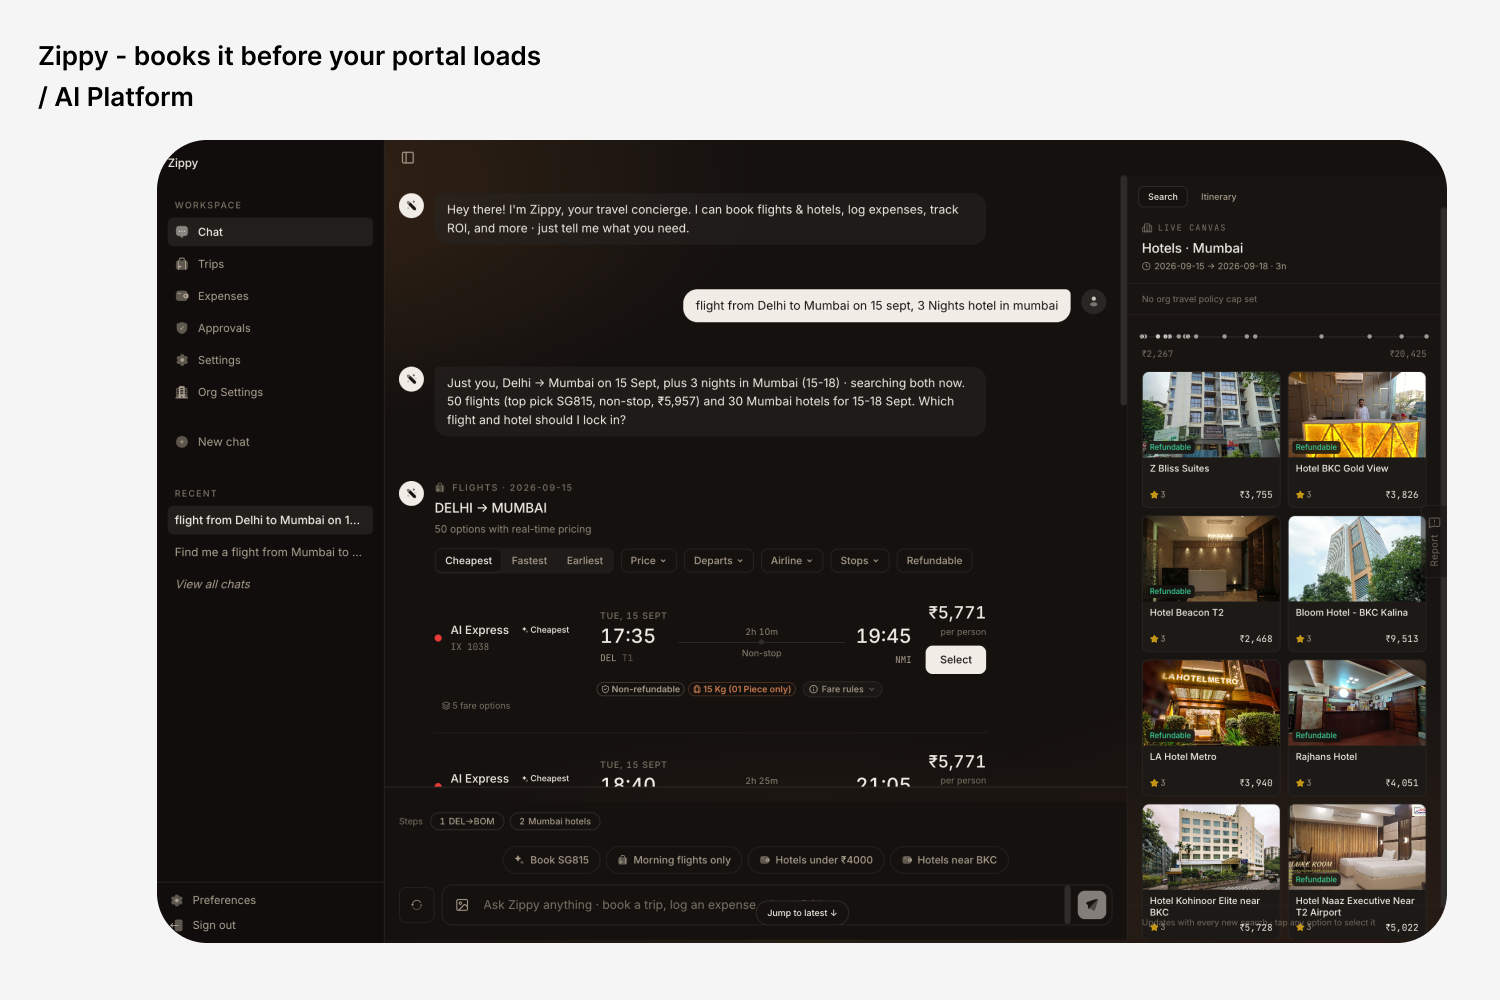Open recent chat 'Find me a flight from Mumbai'
Image resolution: width=1500 pixels, height=1000 pixels.
270,552
